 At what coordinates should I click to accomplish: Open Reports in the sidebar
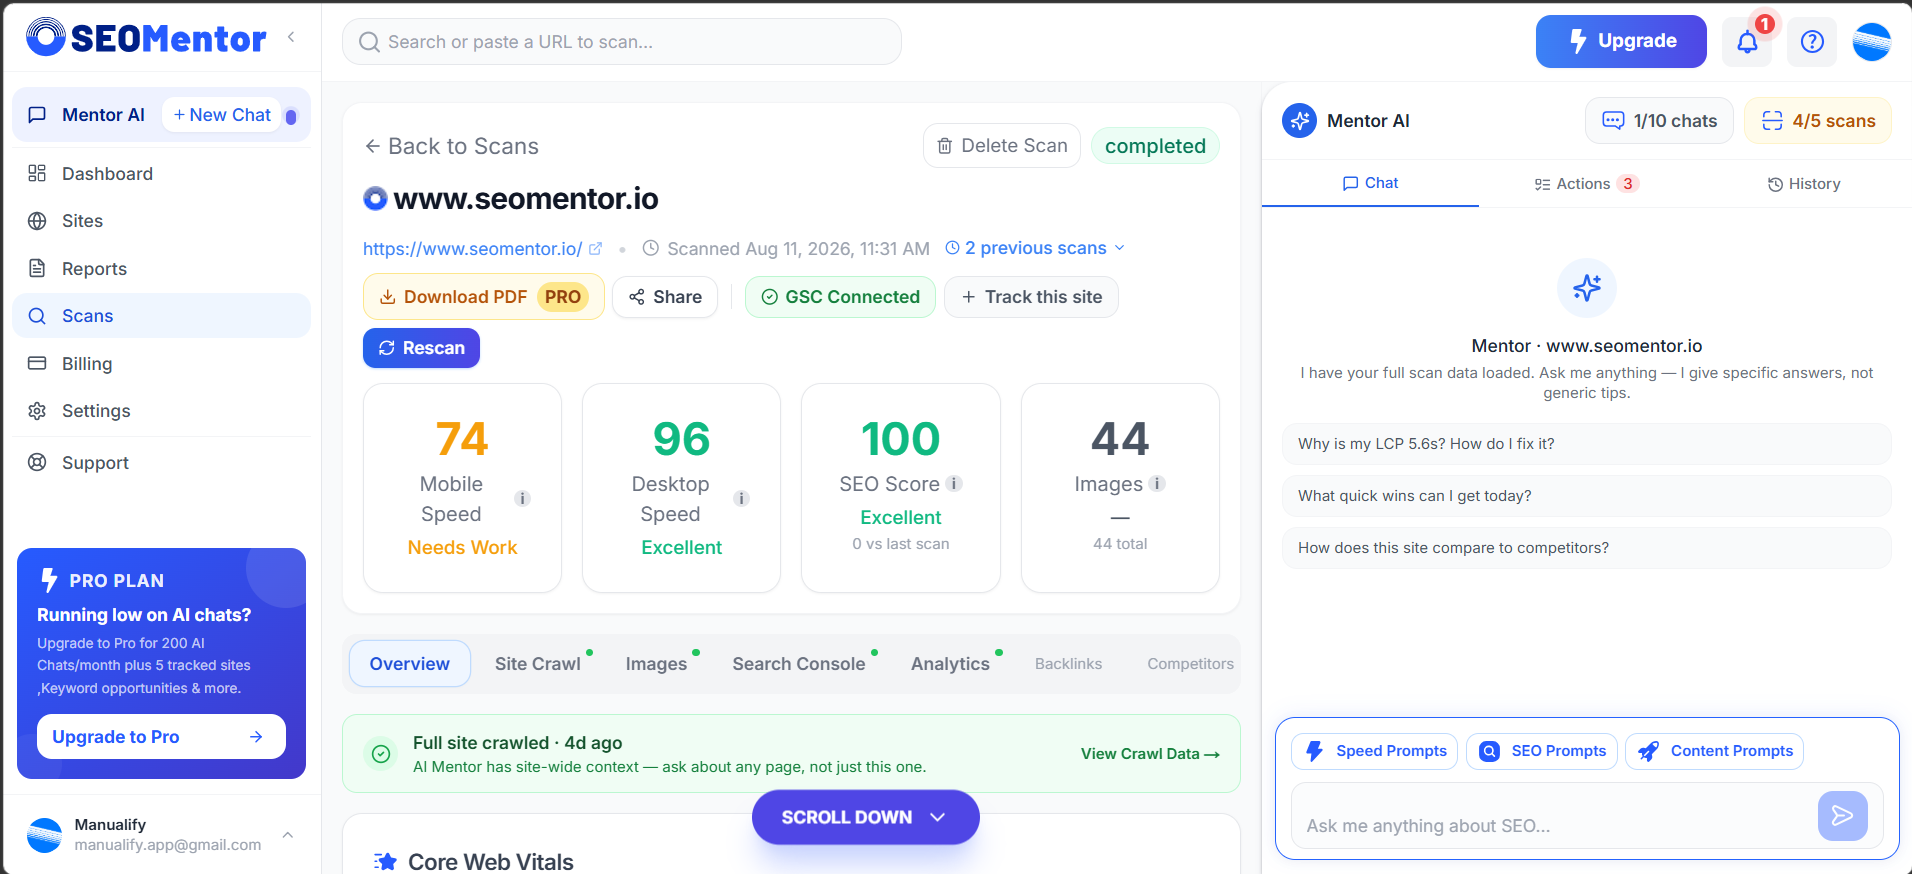pos(161,269)
